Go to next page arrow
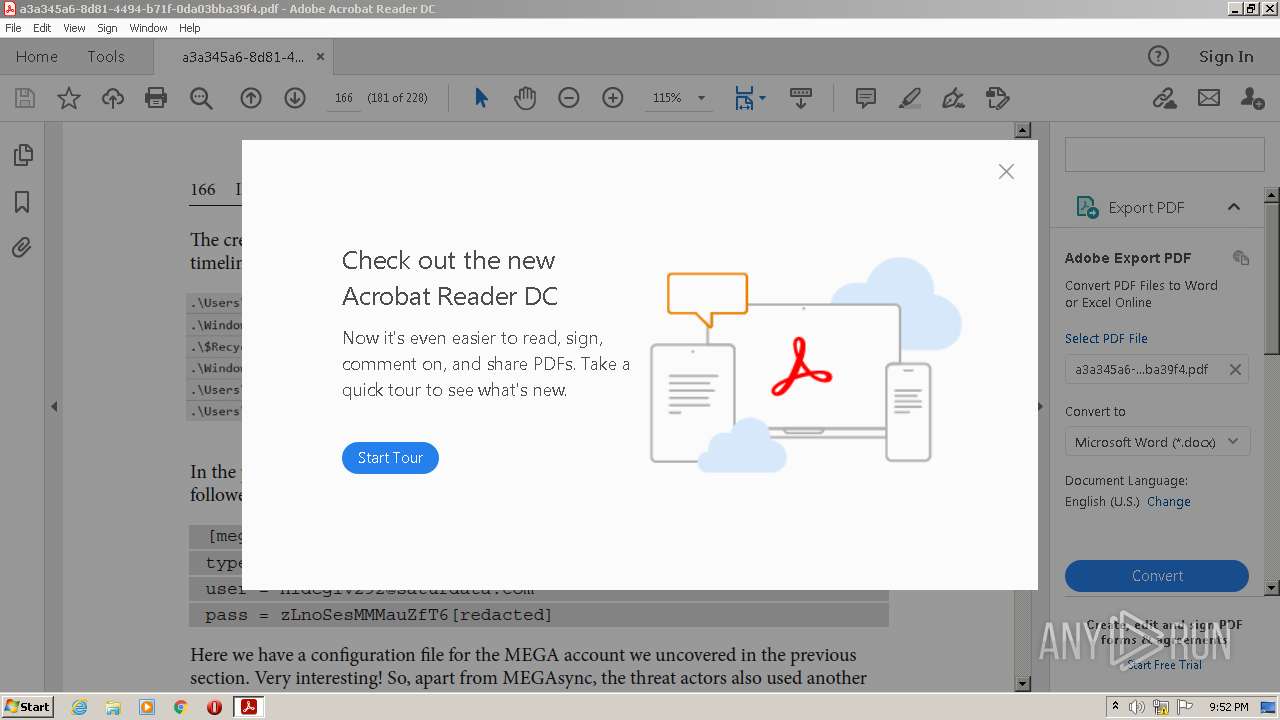This screenshot has height=720, width=1280. coord(295,98)
